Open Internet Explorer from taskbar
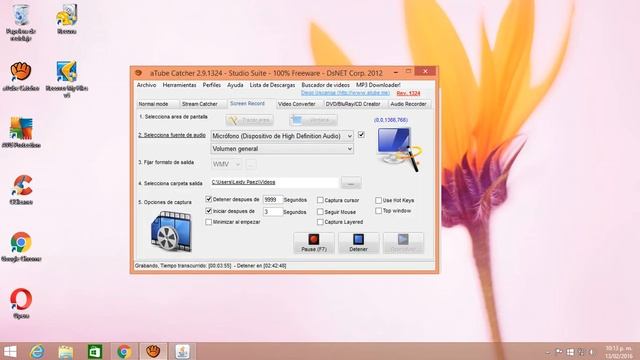Image resolution: width=640 pixels, height=360 pixels. coord(37,352)
